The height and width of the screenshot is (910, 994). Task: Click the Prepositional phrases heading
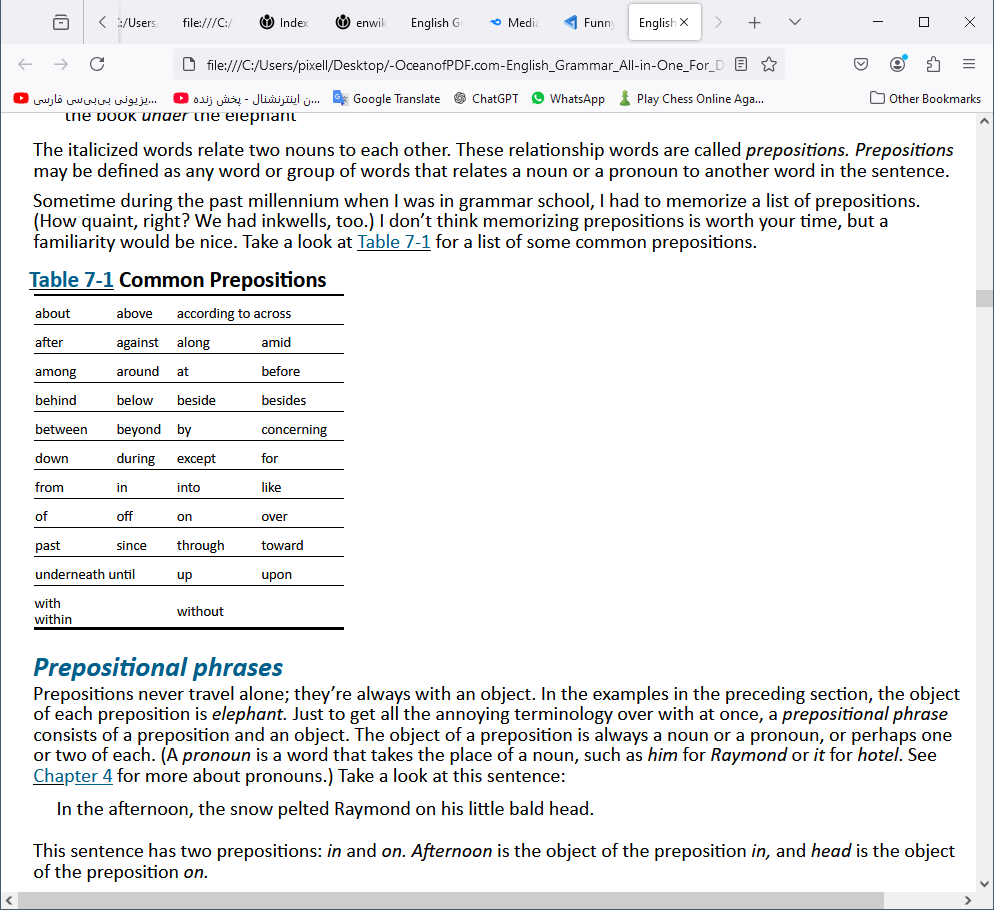[x=158, y=667]
